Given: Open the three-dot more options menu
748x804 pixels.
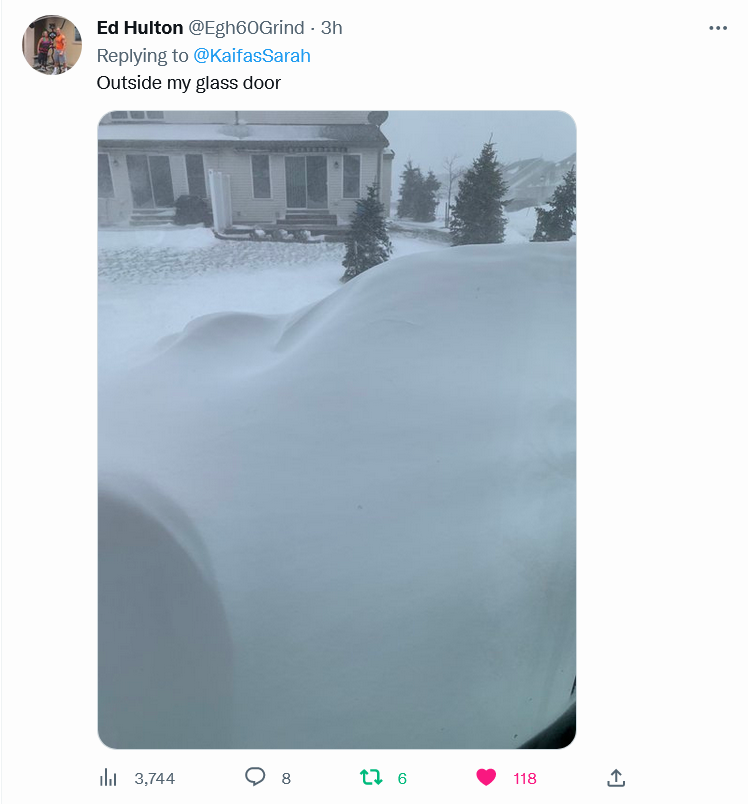Looking at the screenshot, I should [x=718, y=28].
